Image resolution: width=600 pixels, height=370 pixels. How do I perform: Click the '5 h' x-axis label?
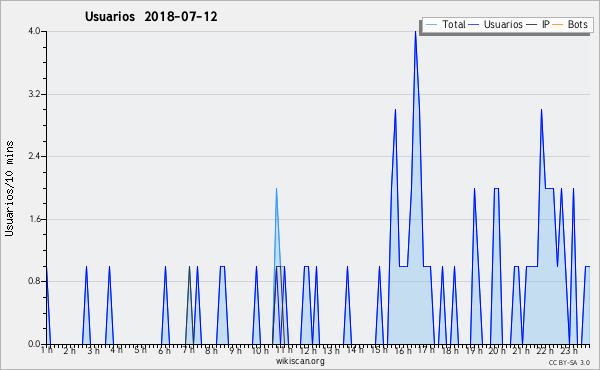click(140, 350)
